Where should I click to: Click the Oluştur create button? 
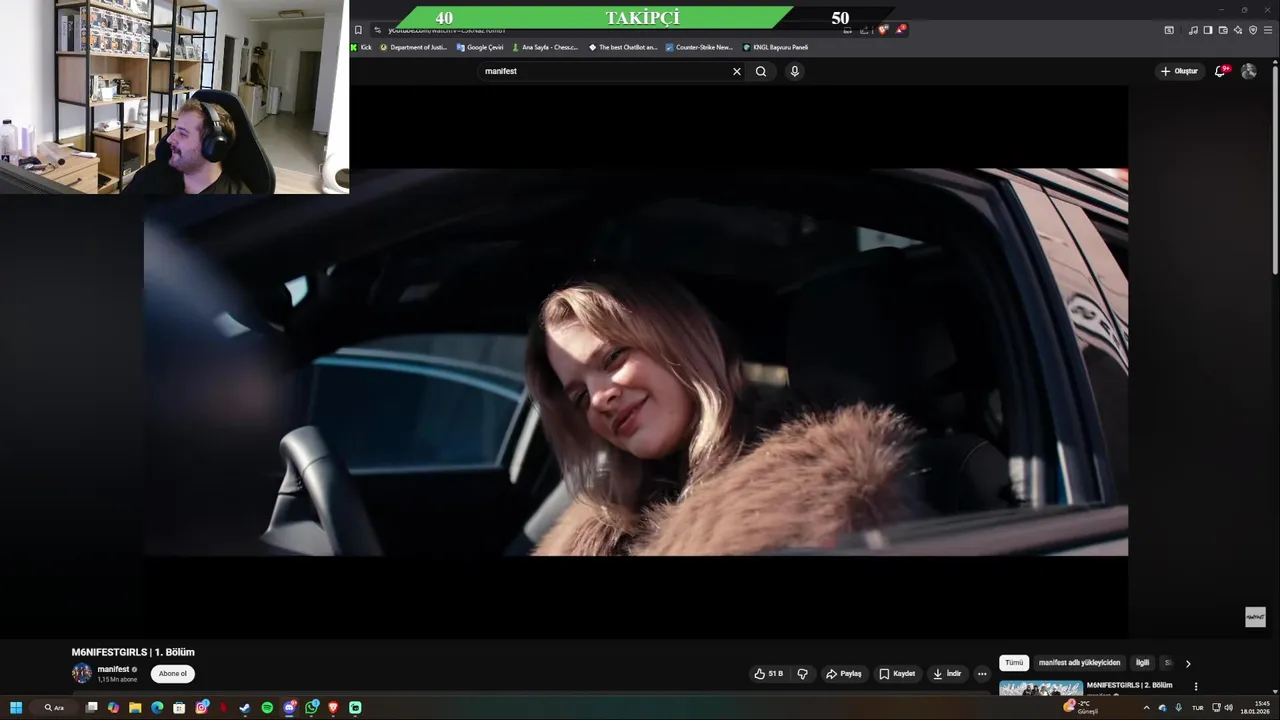point(1179,71)
